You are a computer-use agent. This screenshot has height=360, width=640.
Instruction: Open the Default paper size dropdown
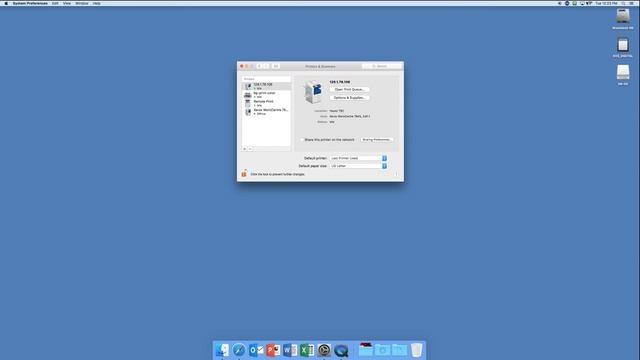pyautogui.click(x=358, y=166)
